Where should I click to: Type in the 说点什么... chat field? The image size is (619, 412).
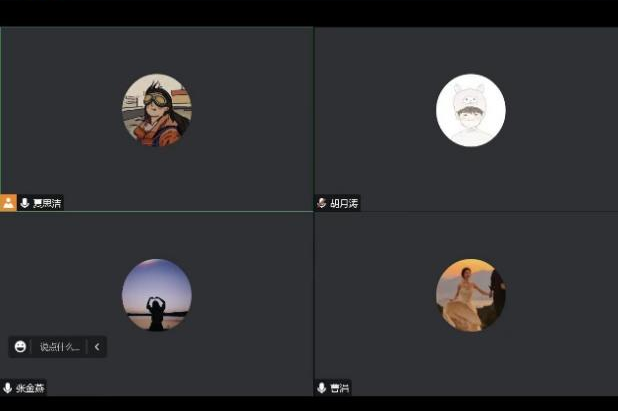(x=59, y=347)
